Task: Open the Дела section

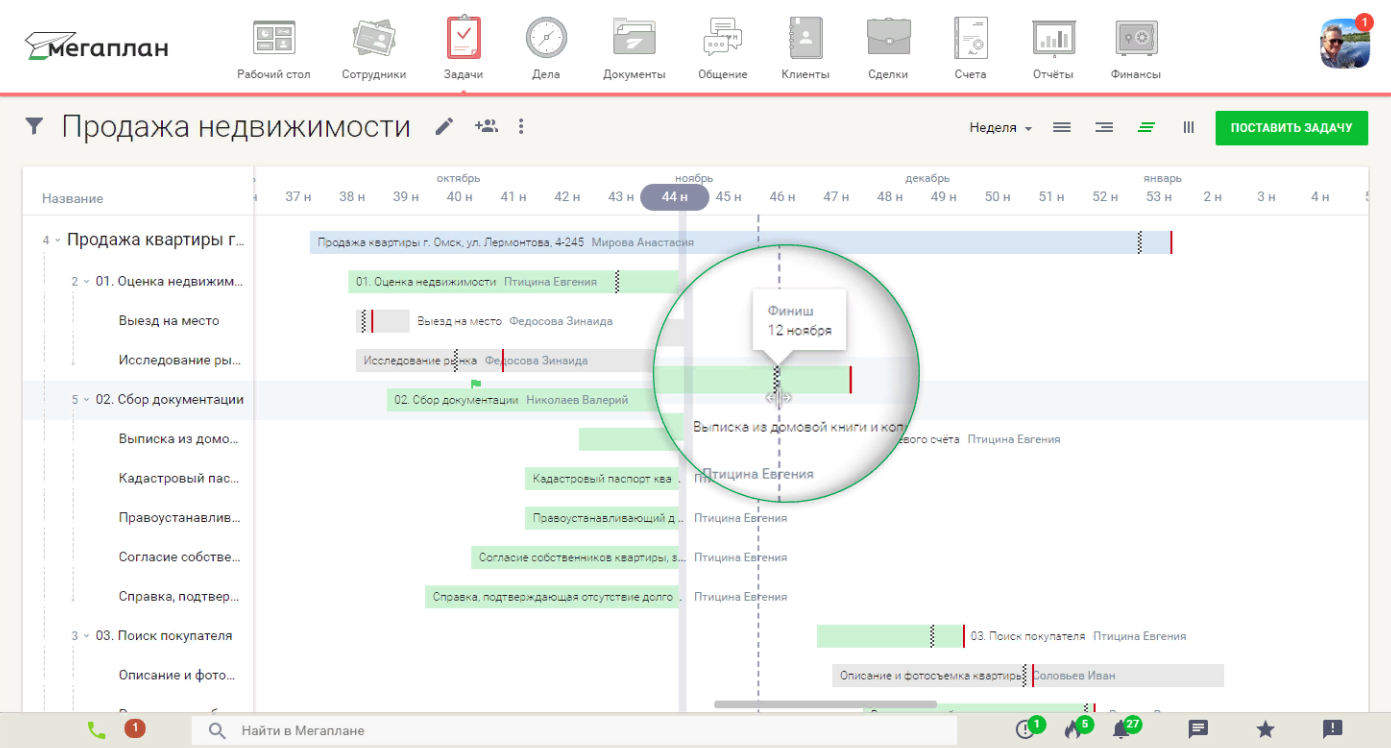Action: click(x=546, y=49)
